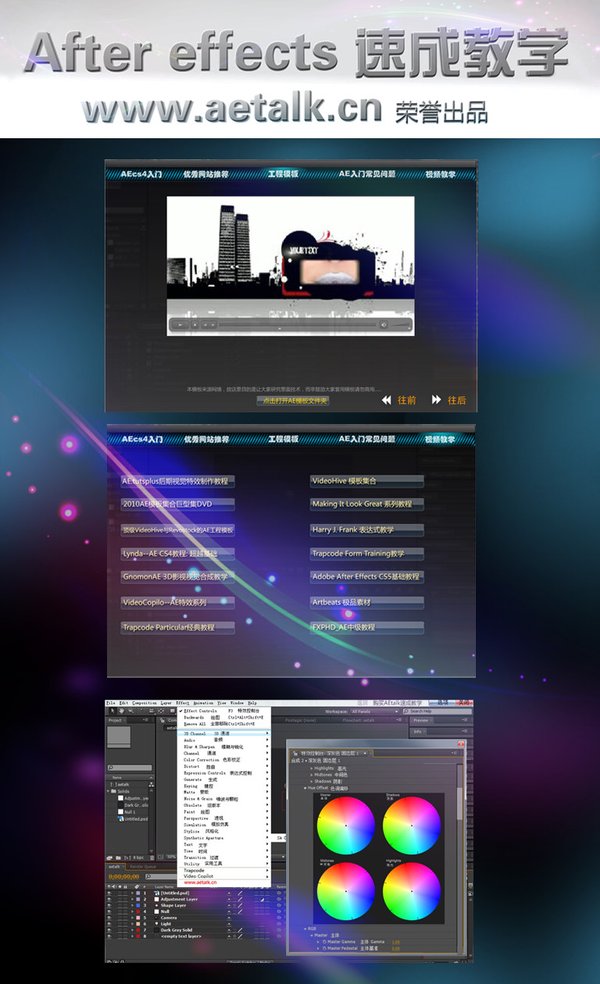
Task: Switch to the Project panel tab
Action: tap(117, 720)
